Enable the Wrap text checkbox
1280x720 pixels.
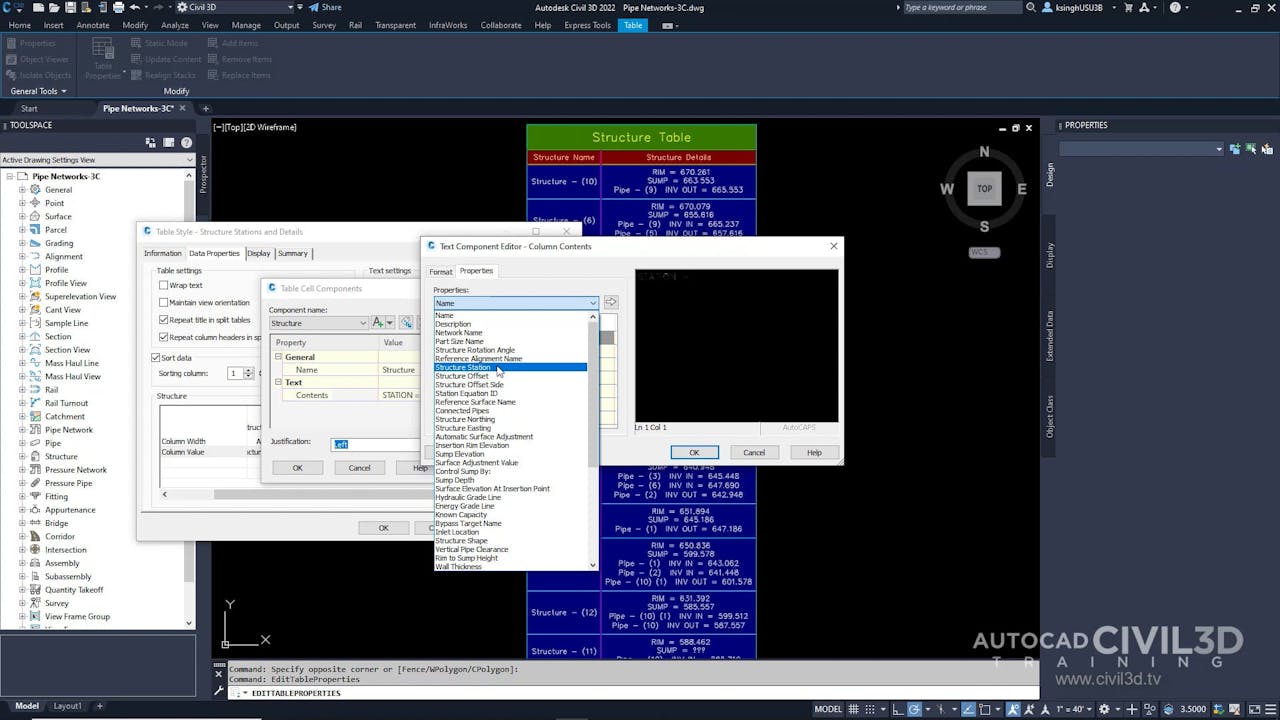(x=164, y=285)
